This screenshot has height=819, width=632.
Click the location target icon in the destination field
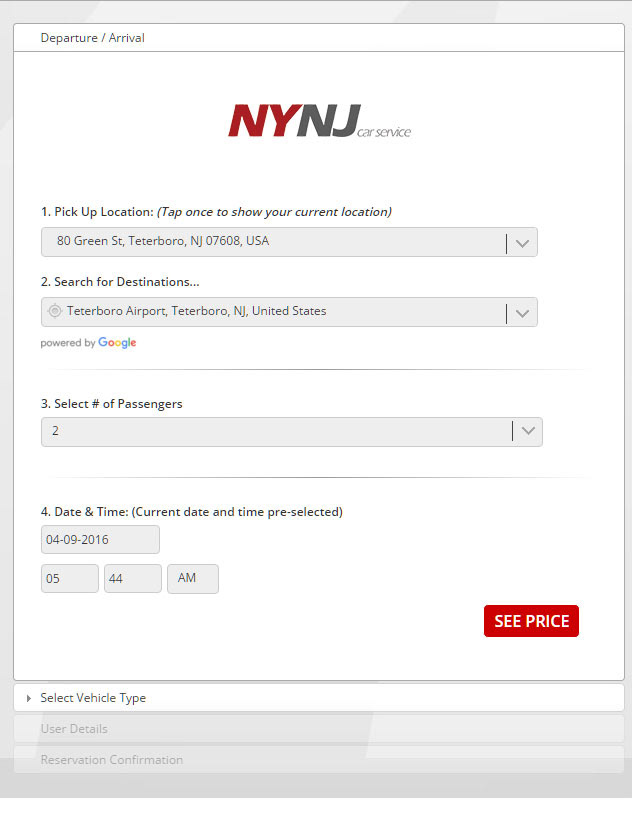click(x=55, y=311)
